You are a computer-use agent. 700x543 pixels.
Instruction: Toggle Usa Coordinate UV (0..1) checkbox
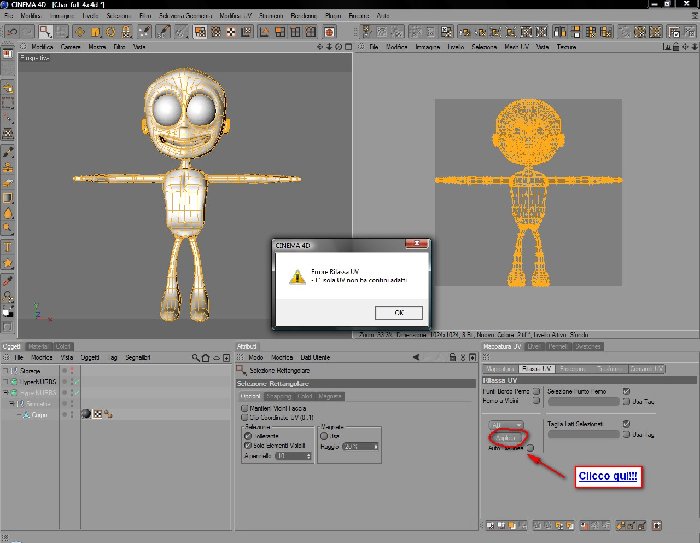[244, 418]
